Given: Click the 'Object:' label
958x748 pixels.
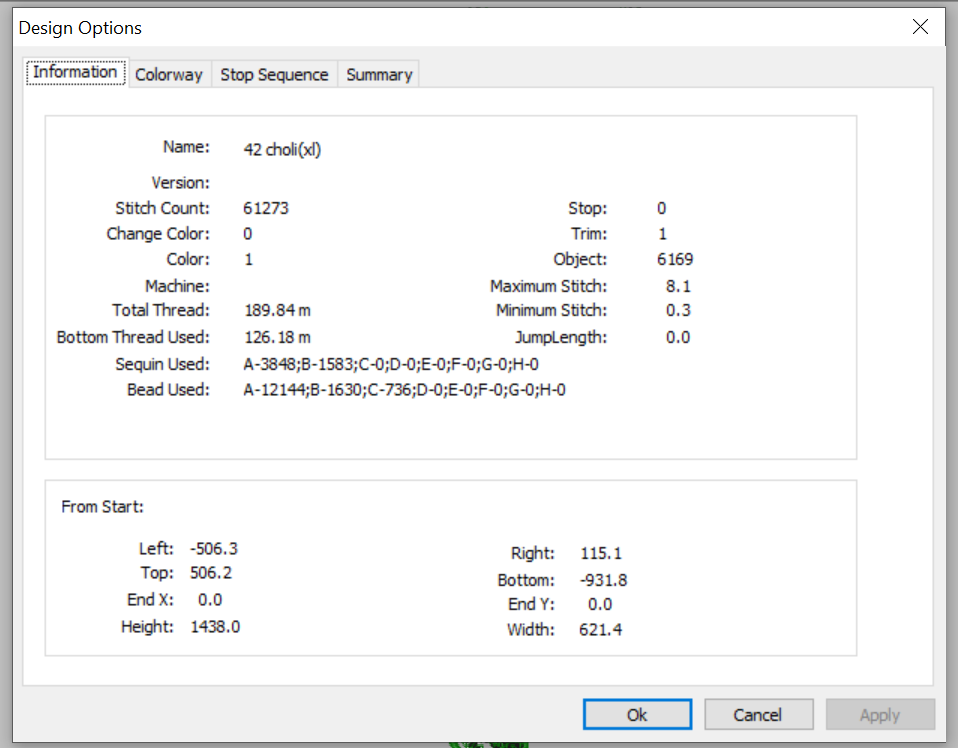Looking at the screenshot, I should point(580,260).
